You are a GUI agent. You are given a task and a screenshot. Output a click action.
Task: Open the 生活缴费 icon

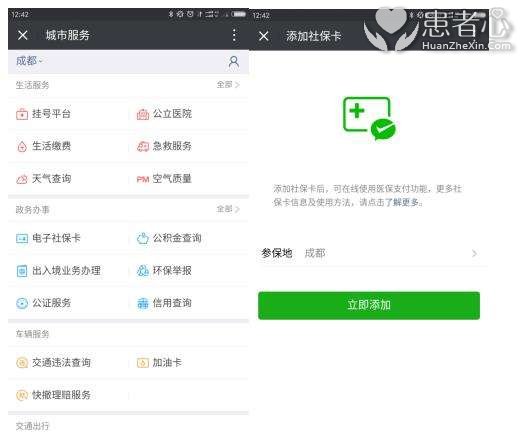coord(22,146)
